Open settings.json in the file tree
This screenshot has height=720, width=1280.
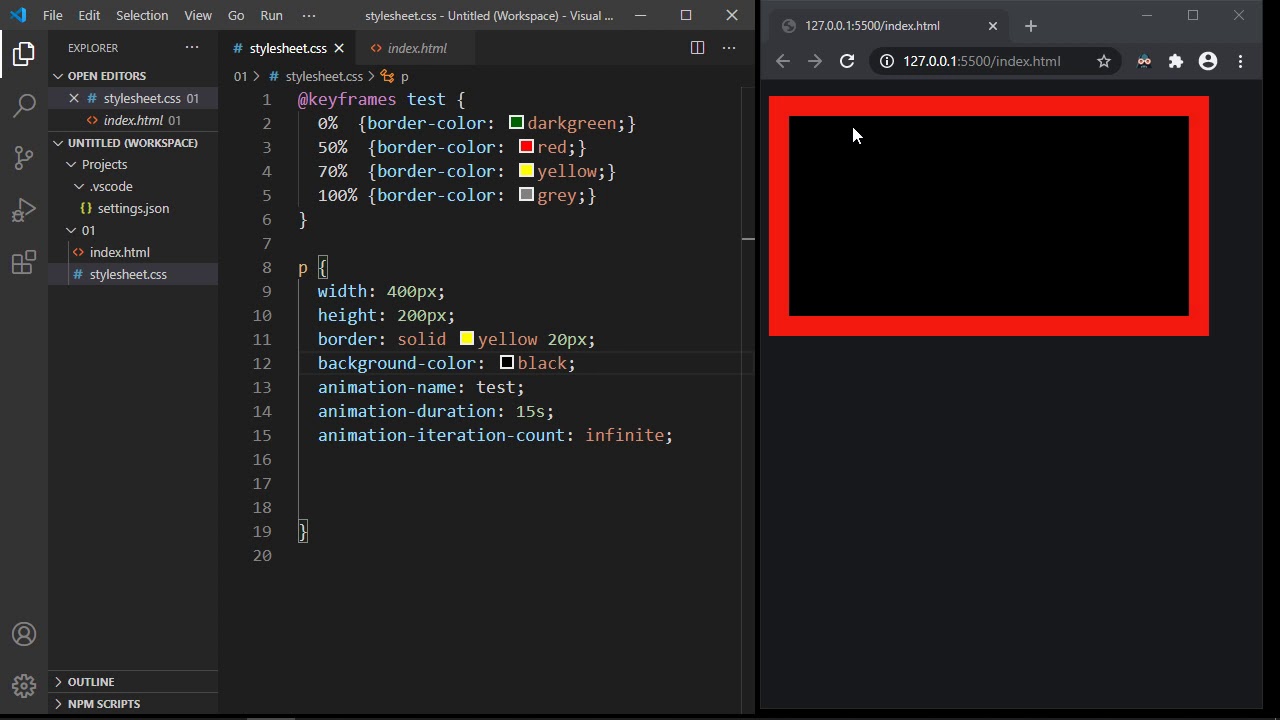(x=133, y=208)
